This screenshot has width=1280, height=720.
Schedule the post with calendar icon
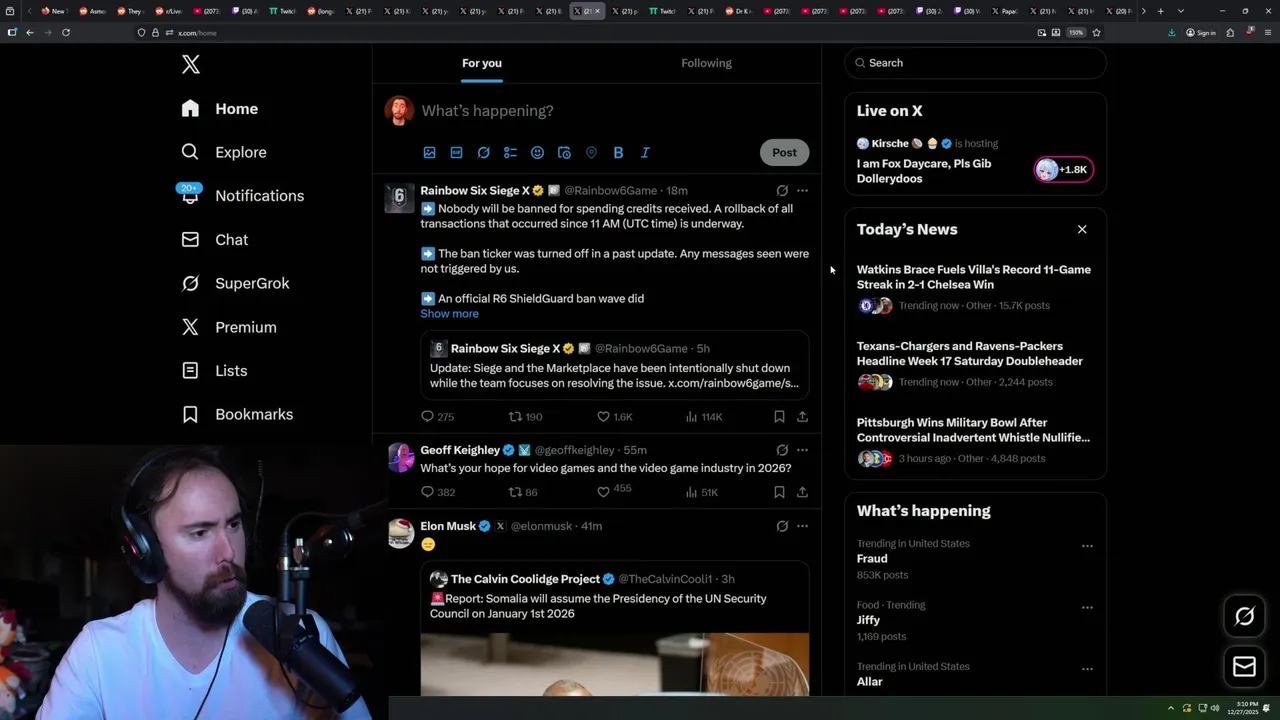pyautogui.click(x=564, y=153)
